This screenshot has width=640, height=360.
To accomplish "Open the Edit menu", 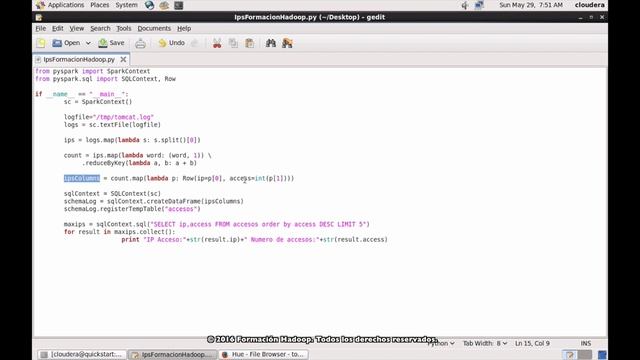I will (x=58, y=28).
